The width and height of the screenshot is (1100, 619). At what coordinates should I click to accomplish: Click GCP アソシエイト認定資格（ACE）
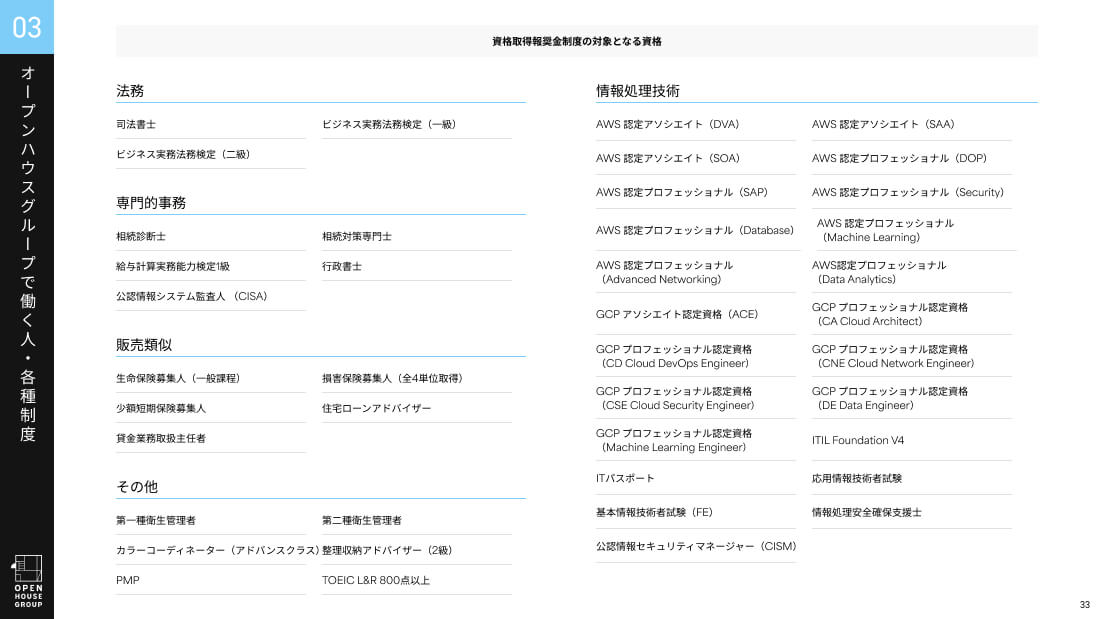(677, 314)
